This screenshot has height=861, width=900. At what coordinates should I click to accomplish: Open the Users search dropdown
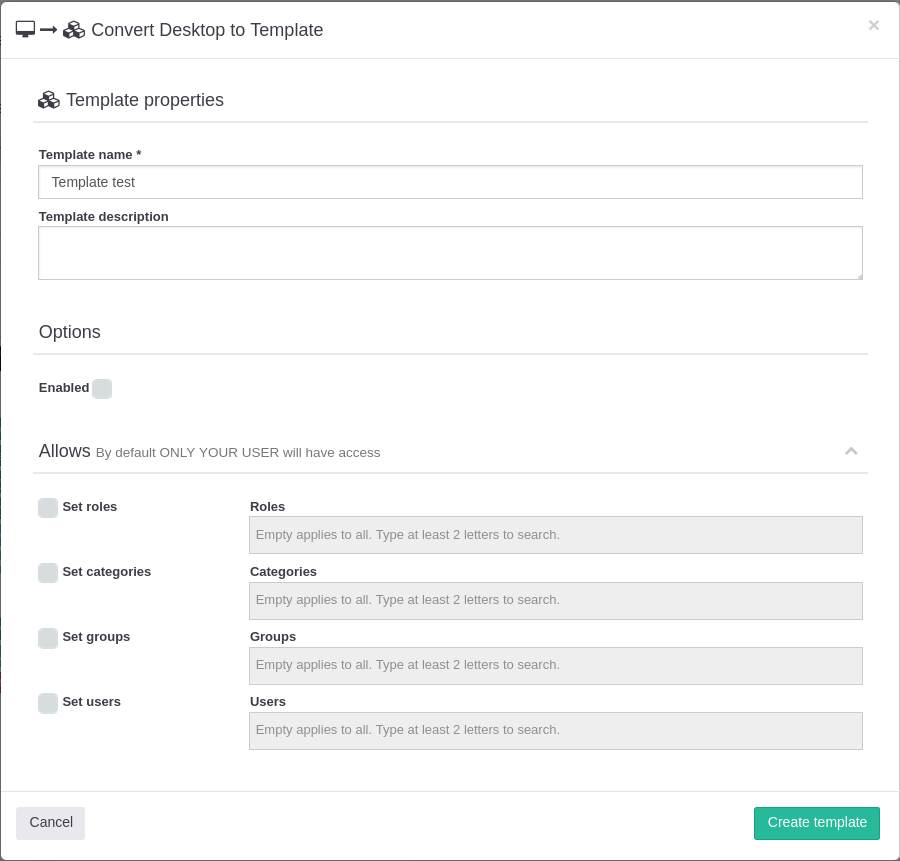tap(555, 730)
